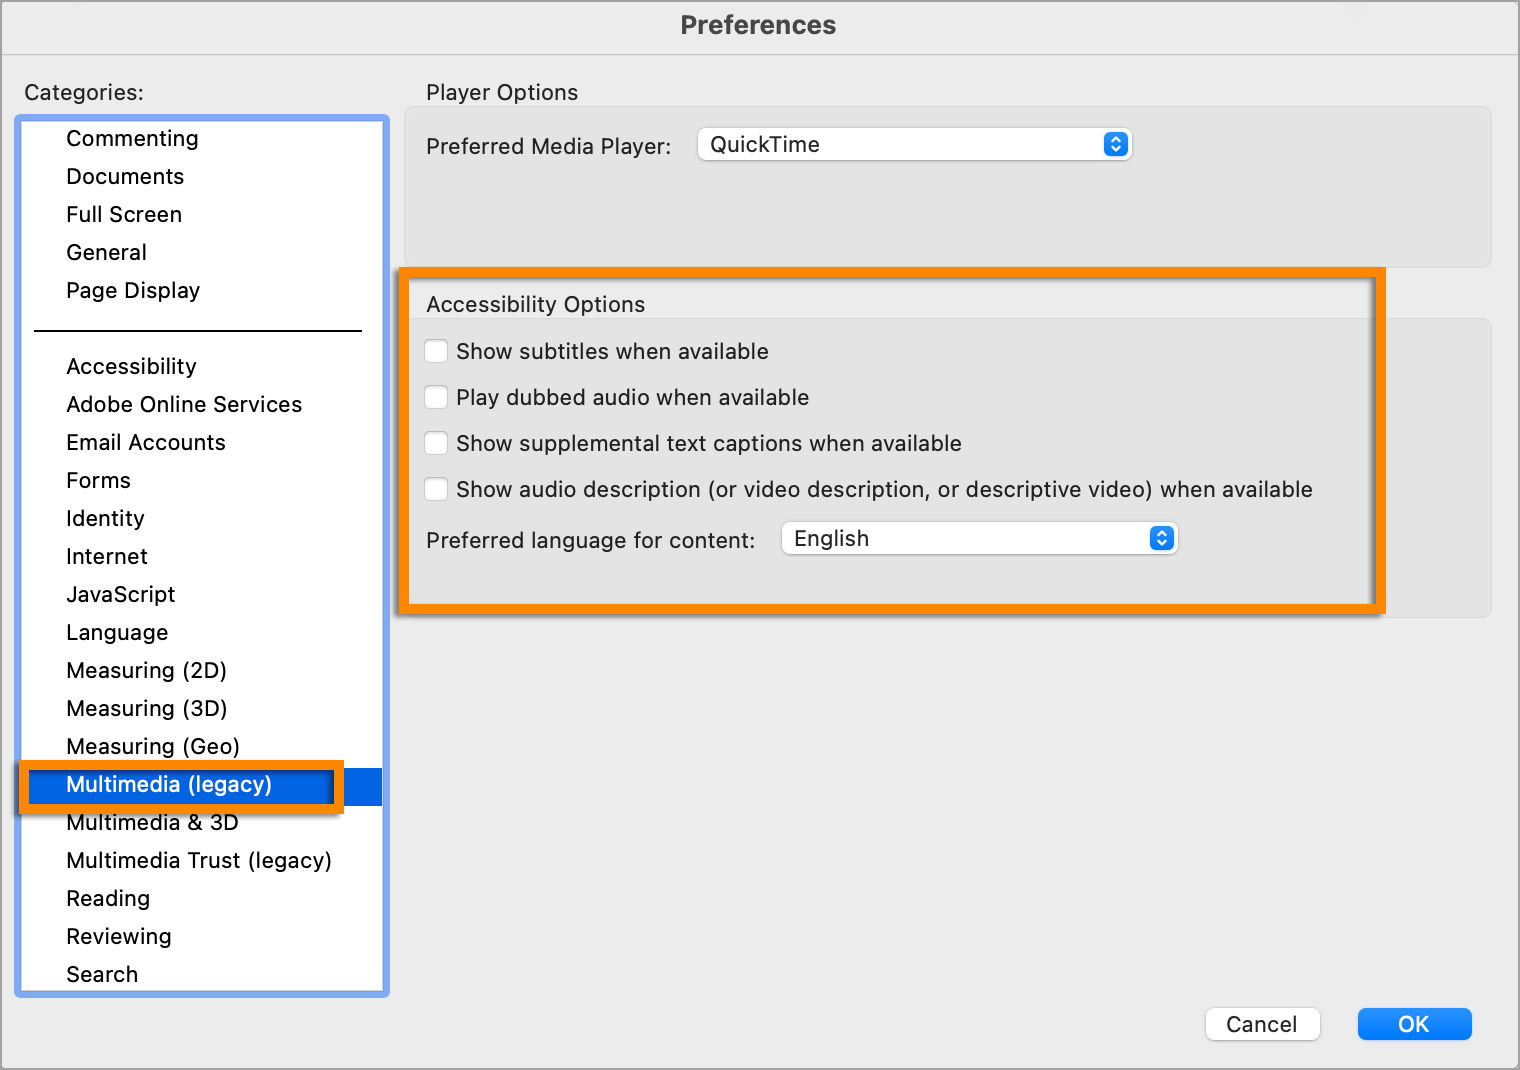This screenshot has height=1070, width=1520.
Task: Enable Show subtitles when available
Action: pos(436,351)
